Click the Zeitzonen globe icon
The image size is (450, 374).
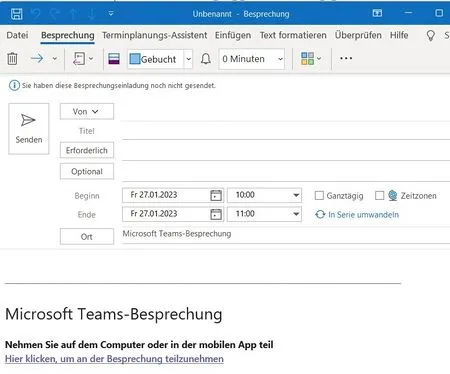click(393, 196)
